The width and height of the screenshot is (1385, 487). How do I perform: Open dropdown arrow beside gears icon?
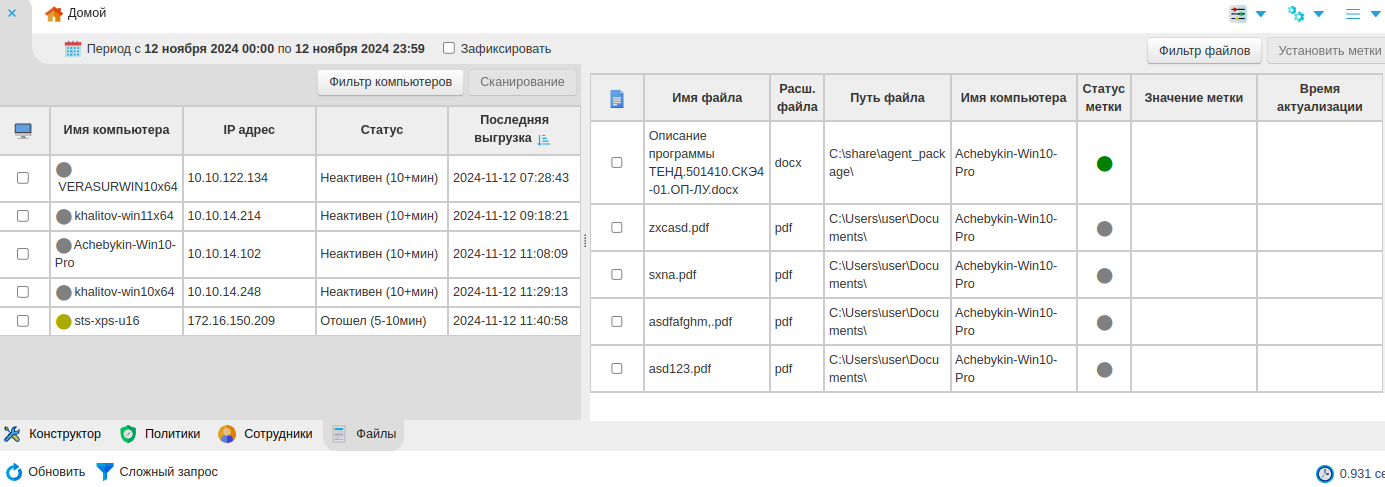(1319, 14)
